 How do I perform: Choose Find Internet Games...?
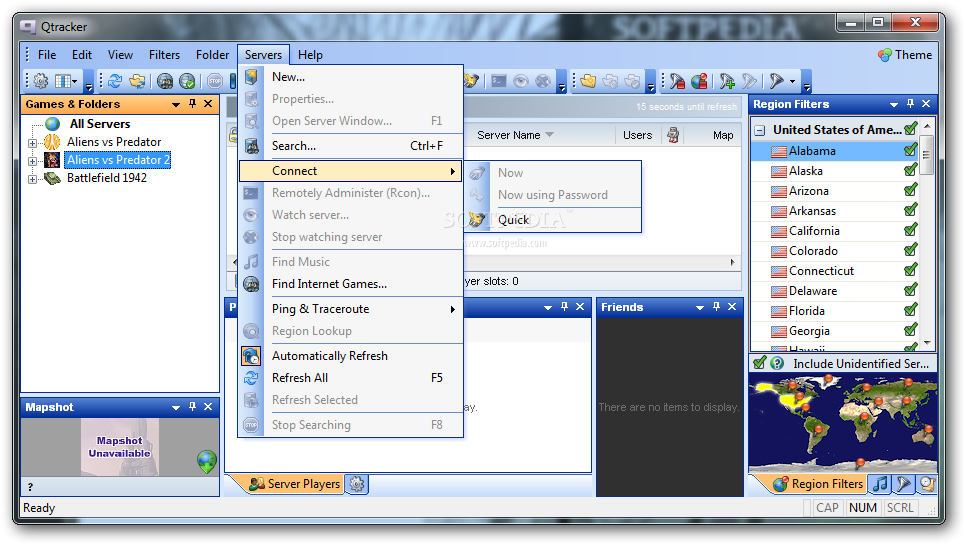pyautogui.click(x=351, y=284)
